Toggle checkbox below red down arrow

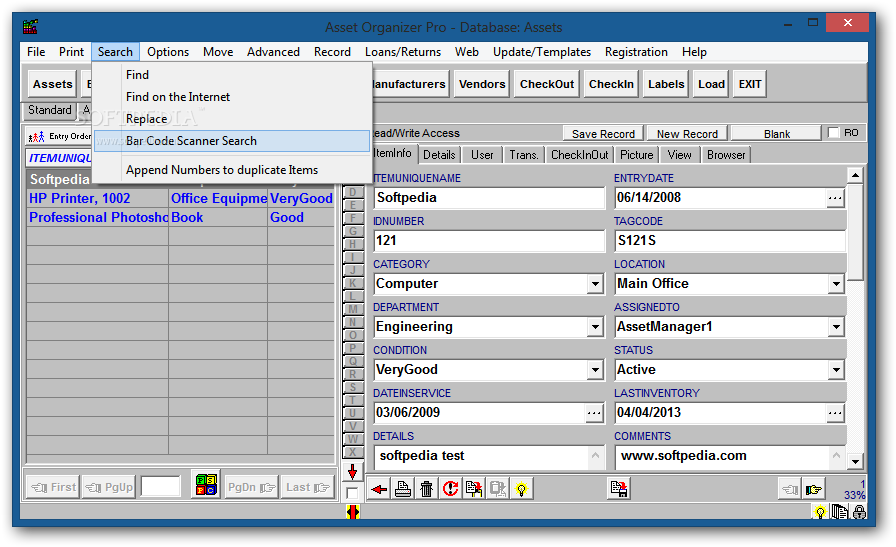(352, 493)
